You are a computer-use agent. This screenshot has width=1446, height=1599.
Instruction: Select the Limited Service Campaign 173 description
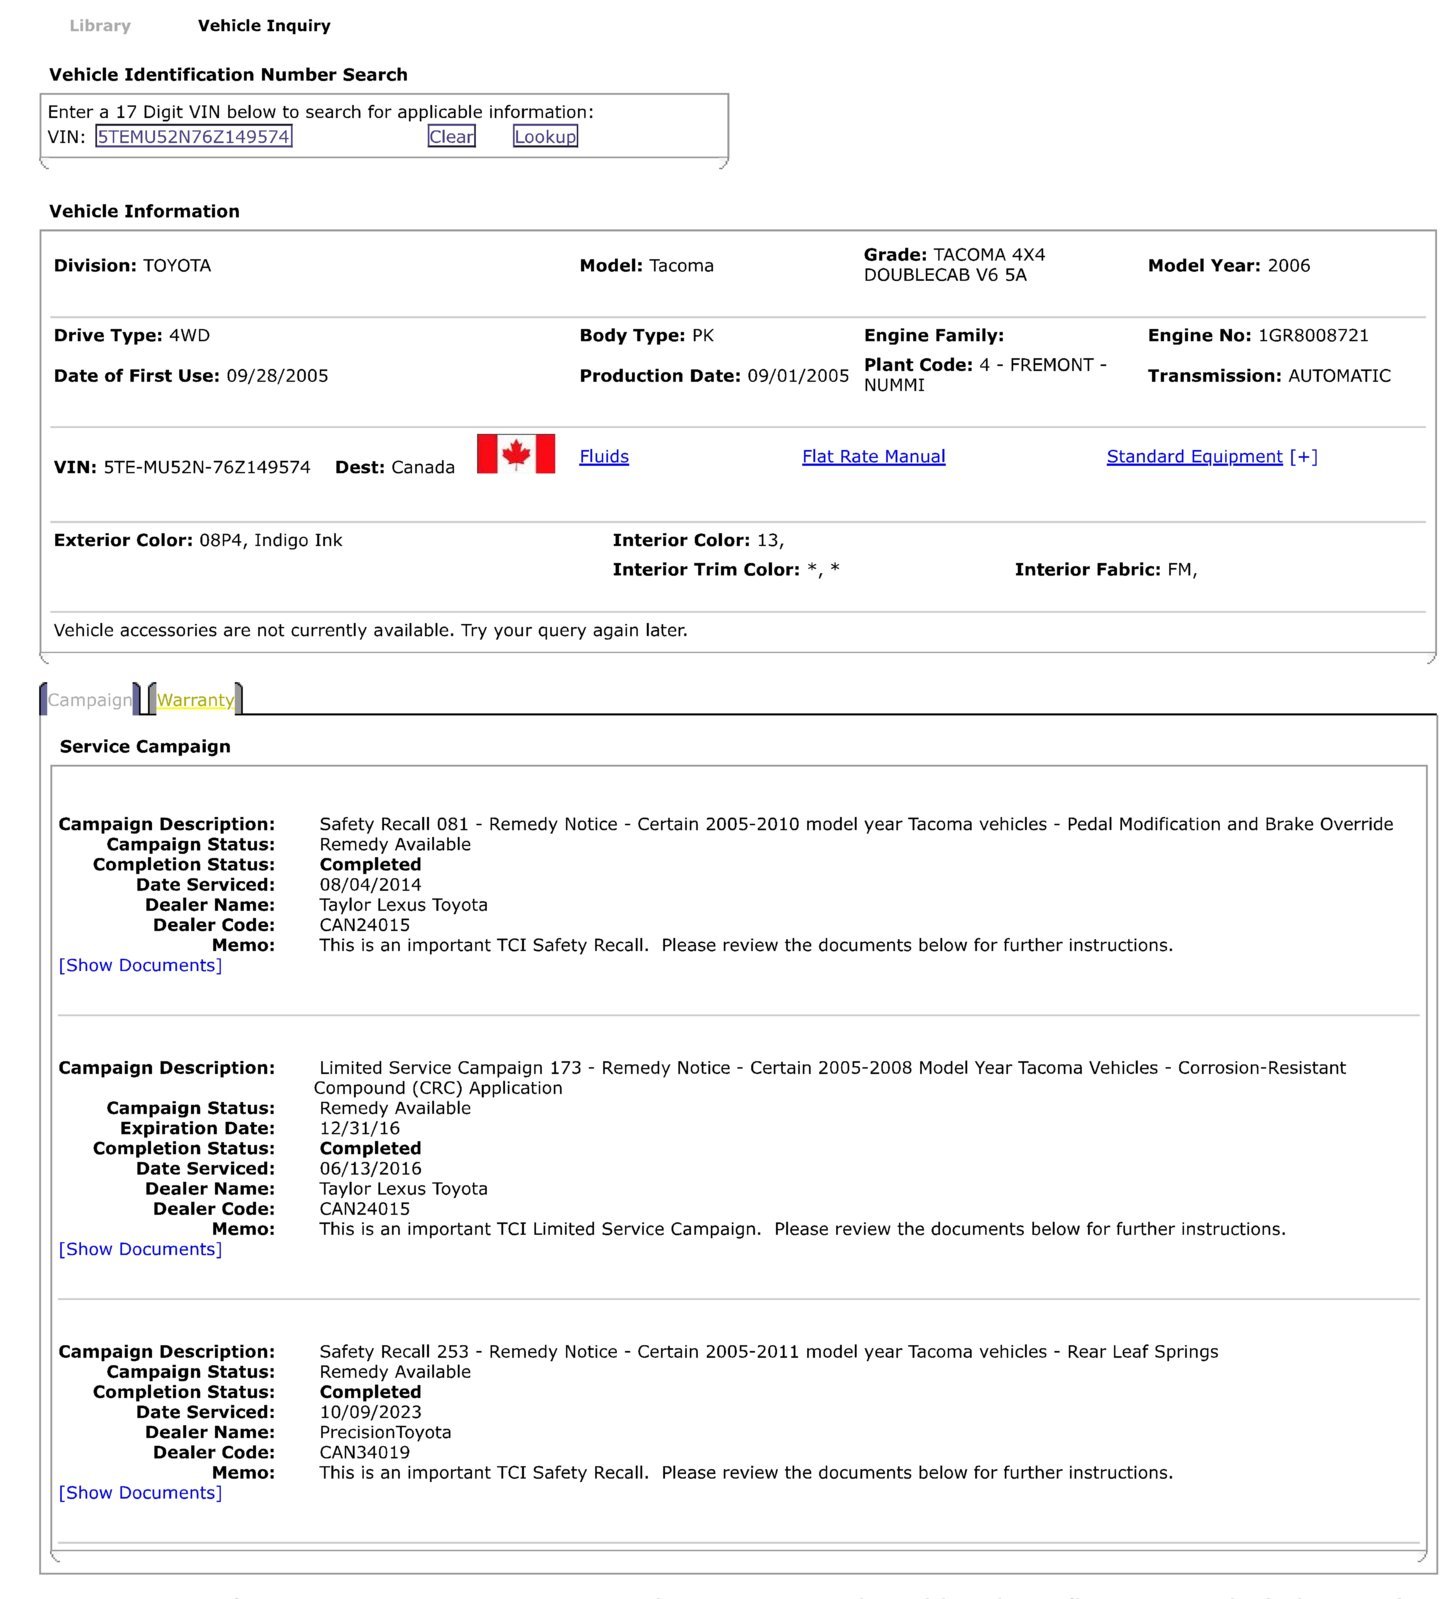[x=830, y=1078]
